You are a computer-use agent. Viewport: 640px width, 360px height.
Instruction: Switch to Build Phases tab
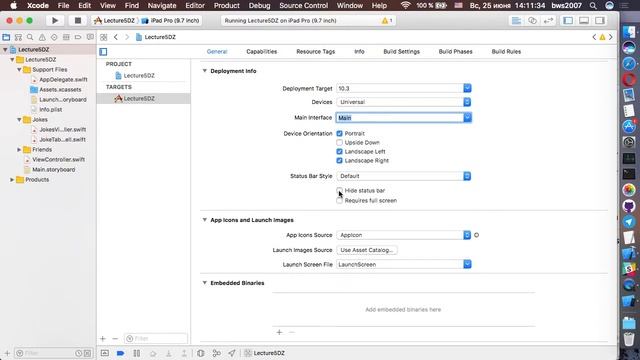point(455,52)
